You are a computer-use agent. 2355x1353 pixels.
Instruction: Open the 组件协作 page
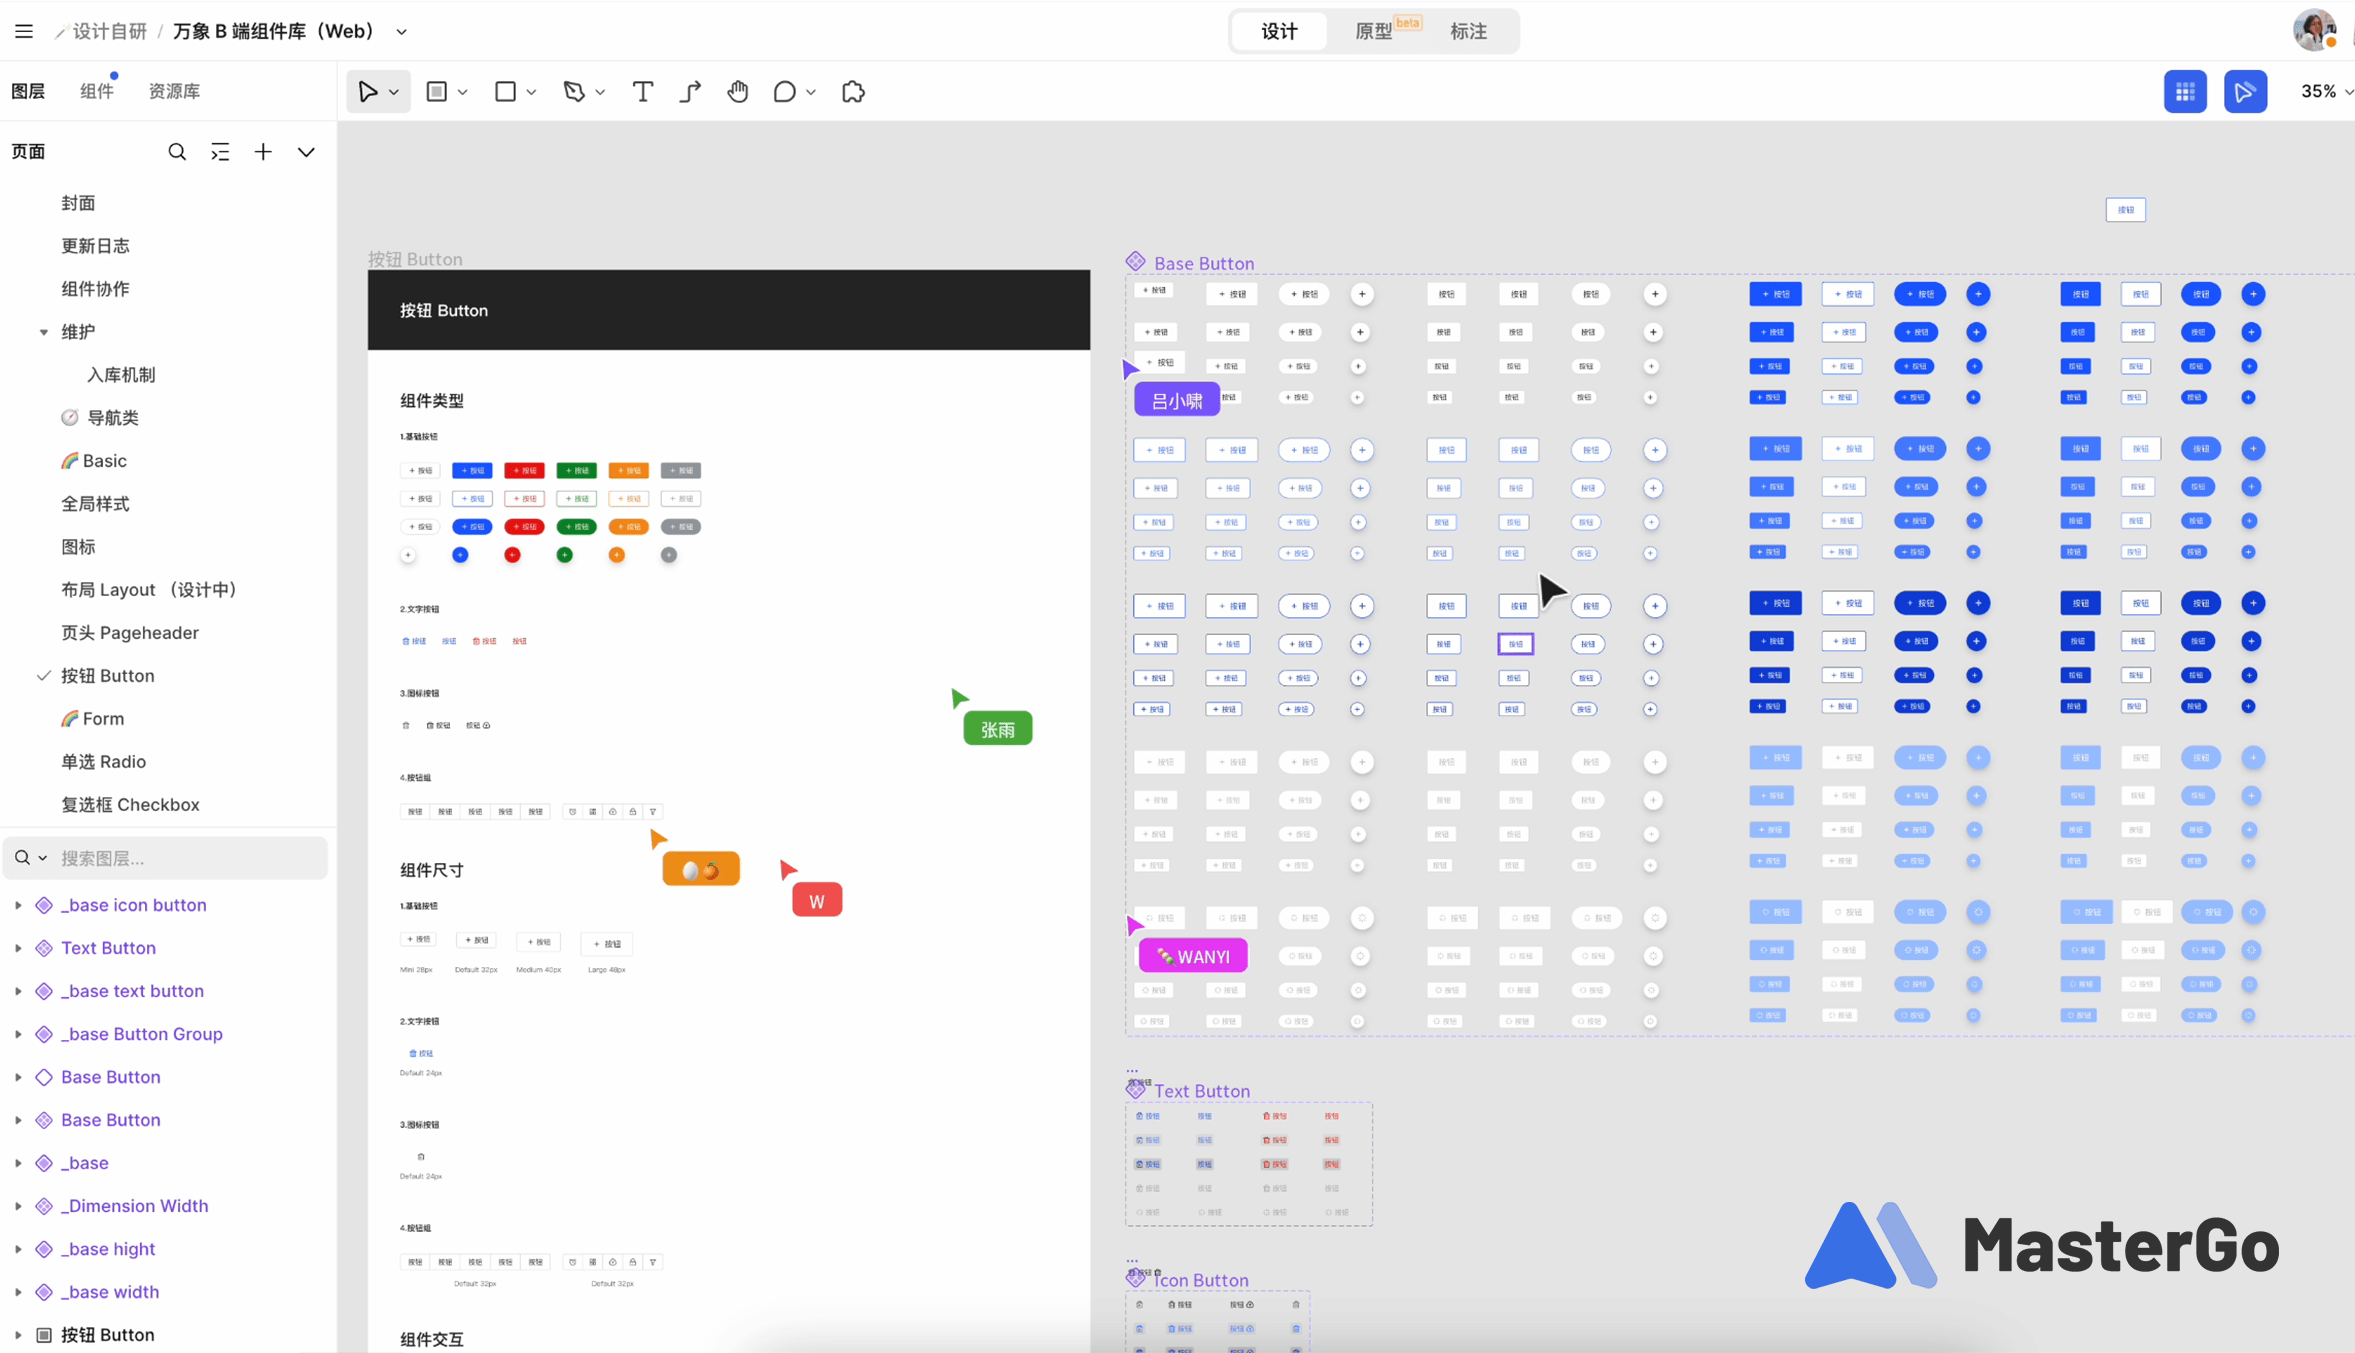[x=95, y=289]
